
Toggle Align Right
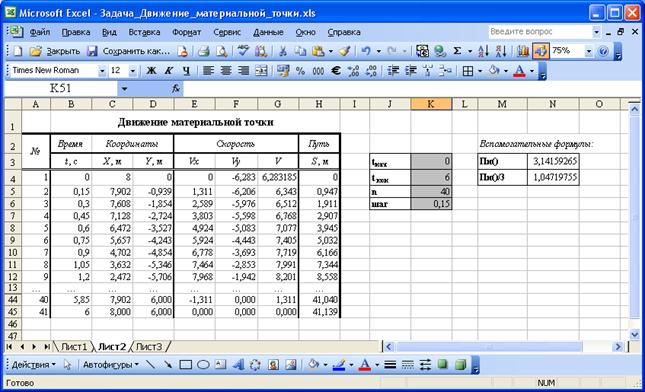click(x=244, y=71)
